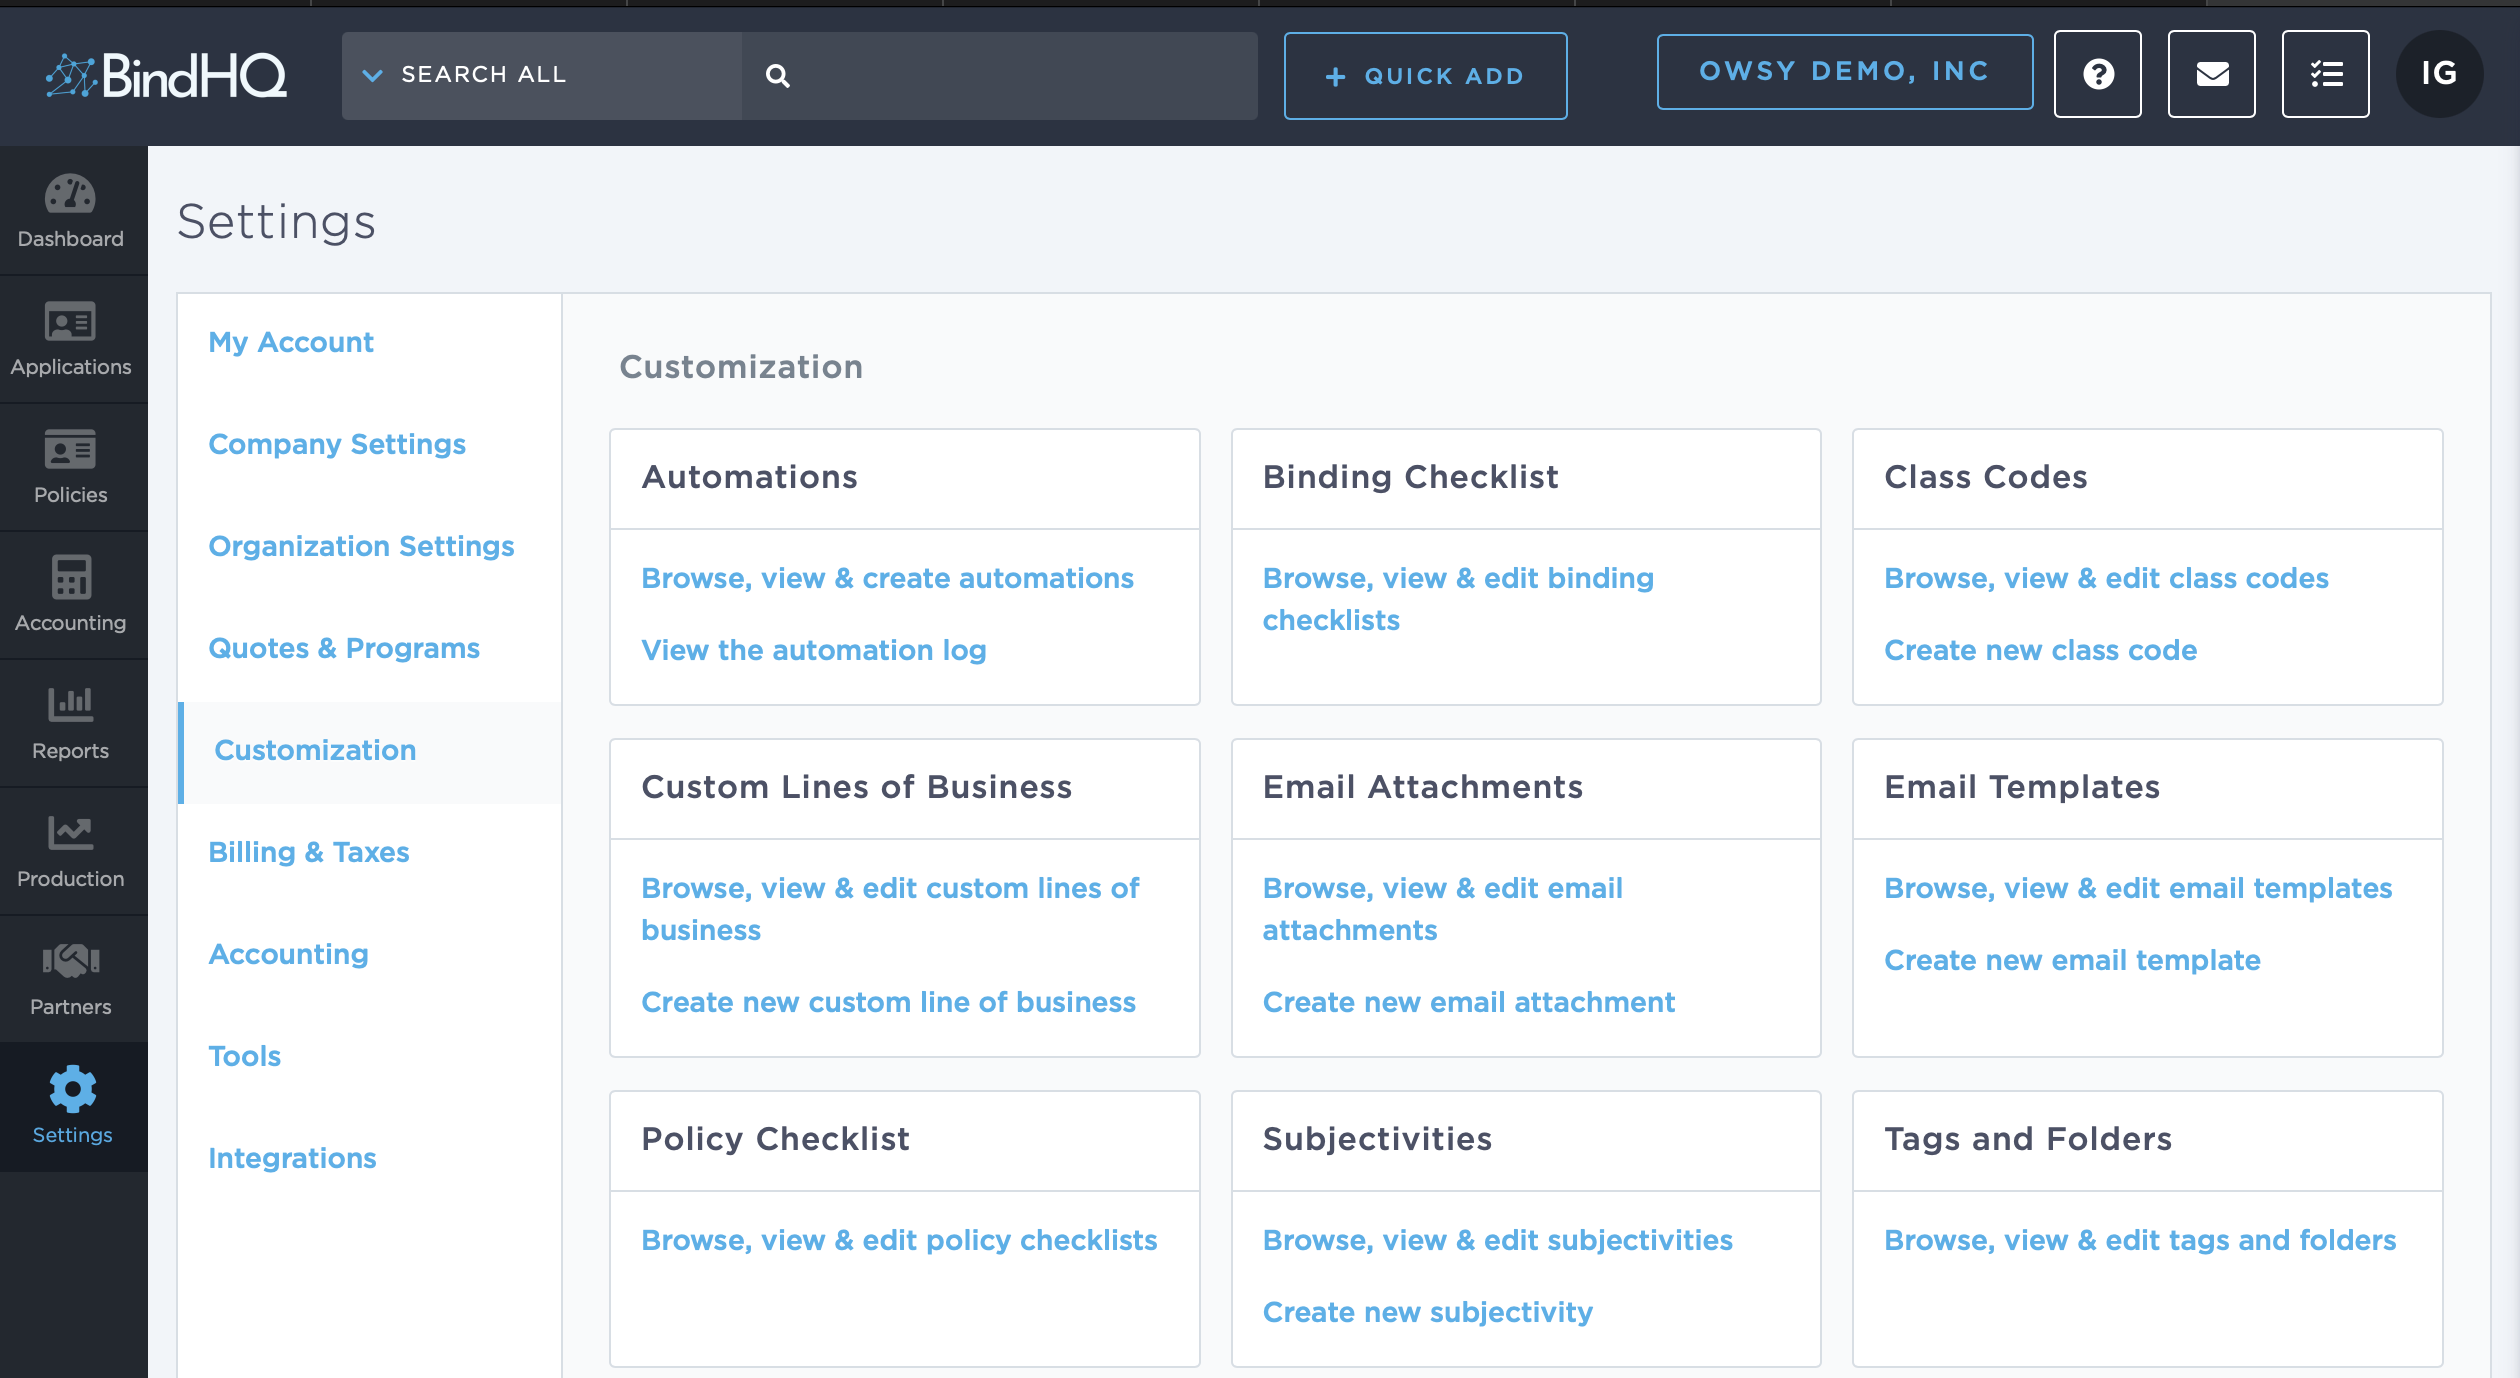Open Accounting calculator icon in sidebar
Viewport: 2520px width, 1378px height.
(x=70, y=578)
